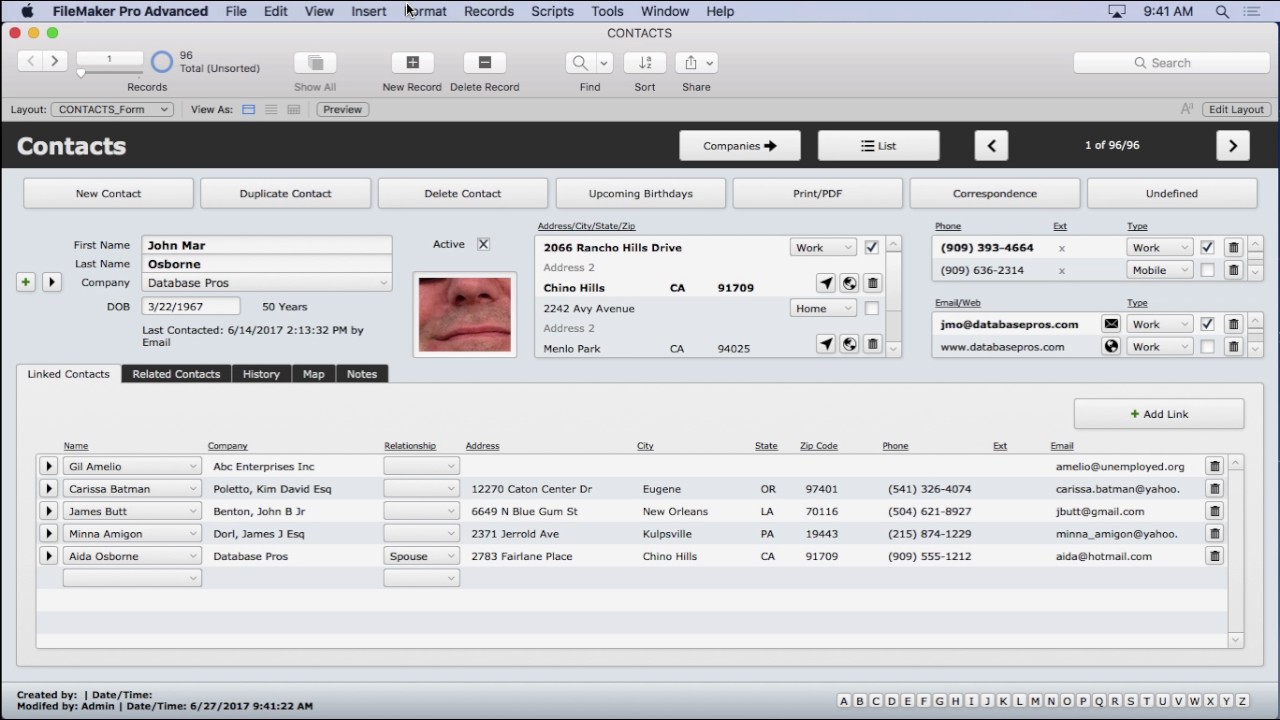The image size is (1280, 720).
Task: Open the Scripts menu
Action: (552, 11)
